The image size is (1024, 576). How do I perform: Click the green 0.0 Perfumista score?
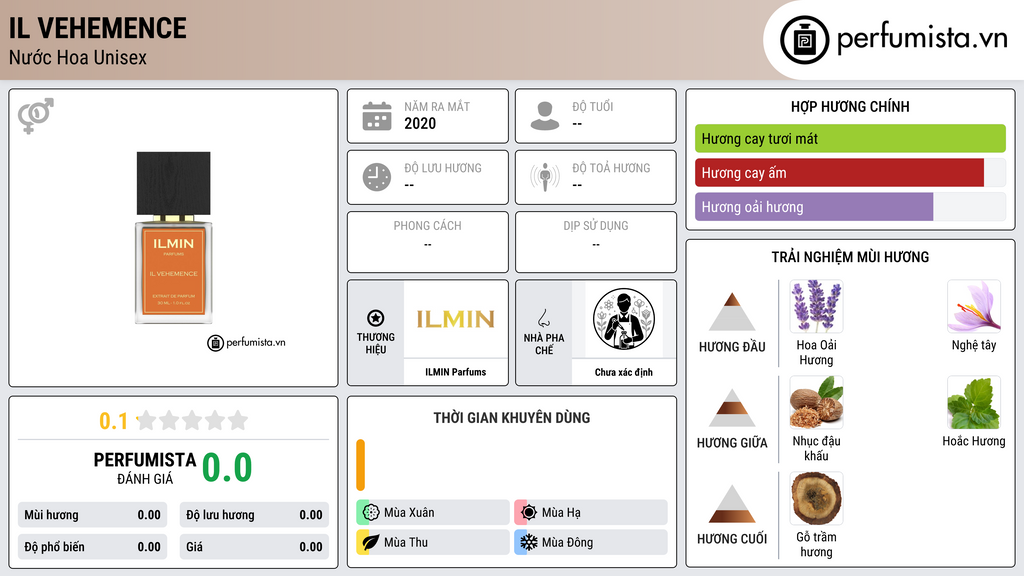pyautogui.click(x=227, y=467)
